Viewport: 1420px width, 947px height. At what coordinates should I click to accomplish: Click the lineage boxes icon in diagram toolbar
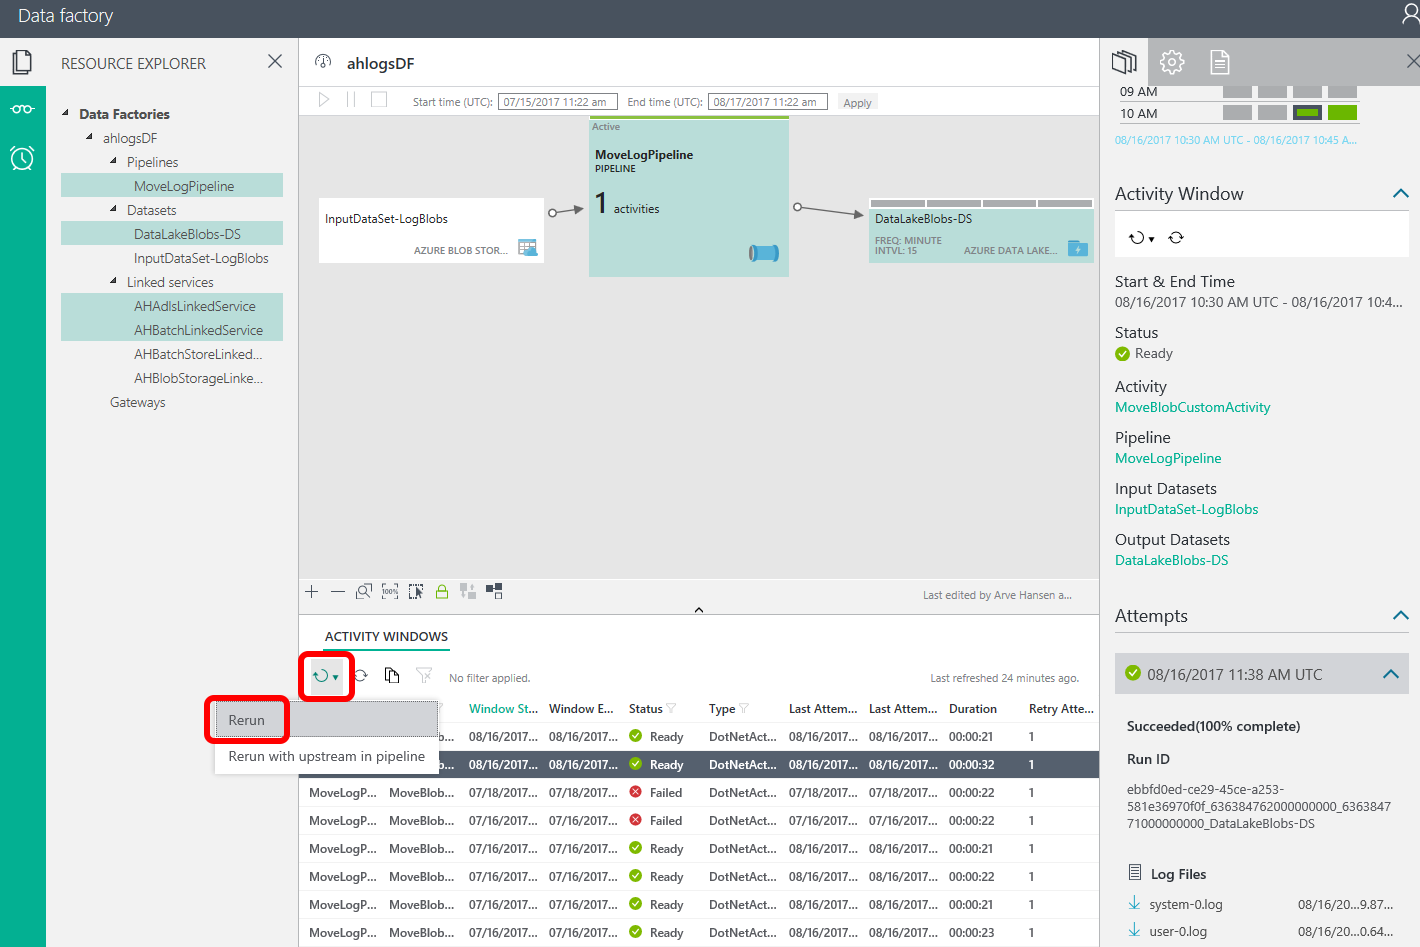pyautogui.click(x=494, y=591)
